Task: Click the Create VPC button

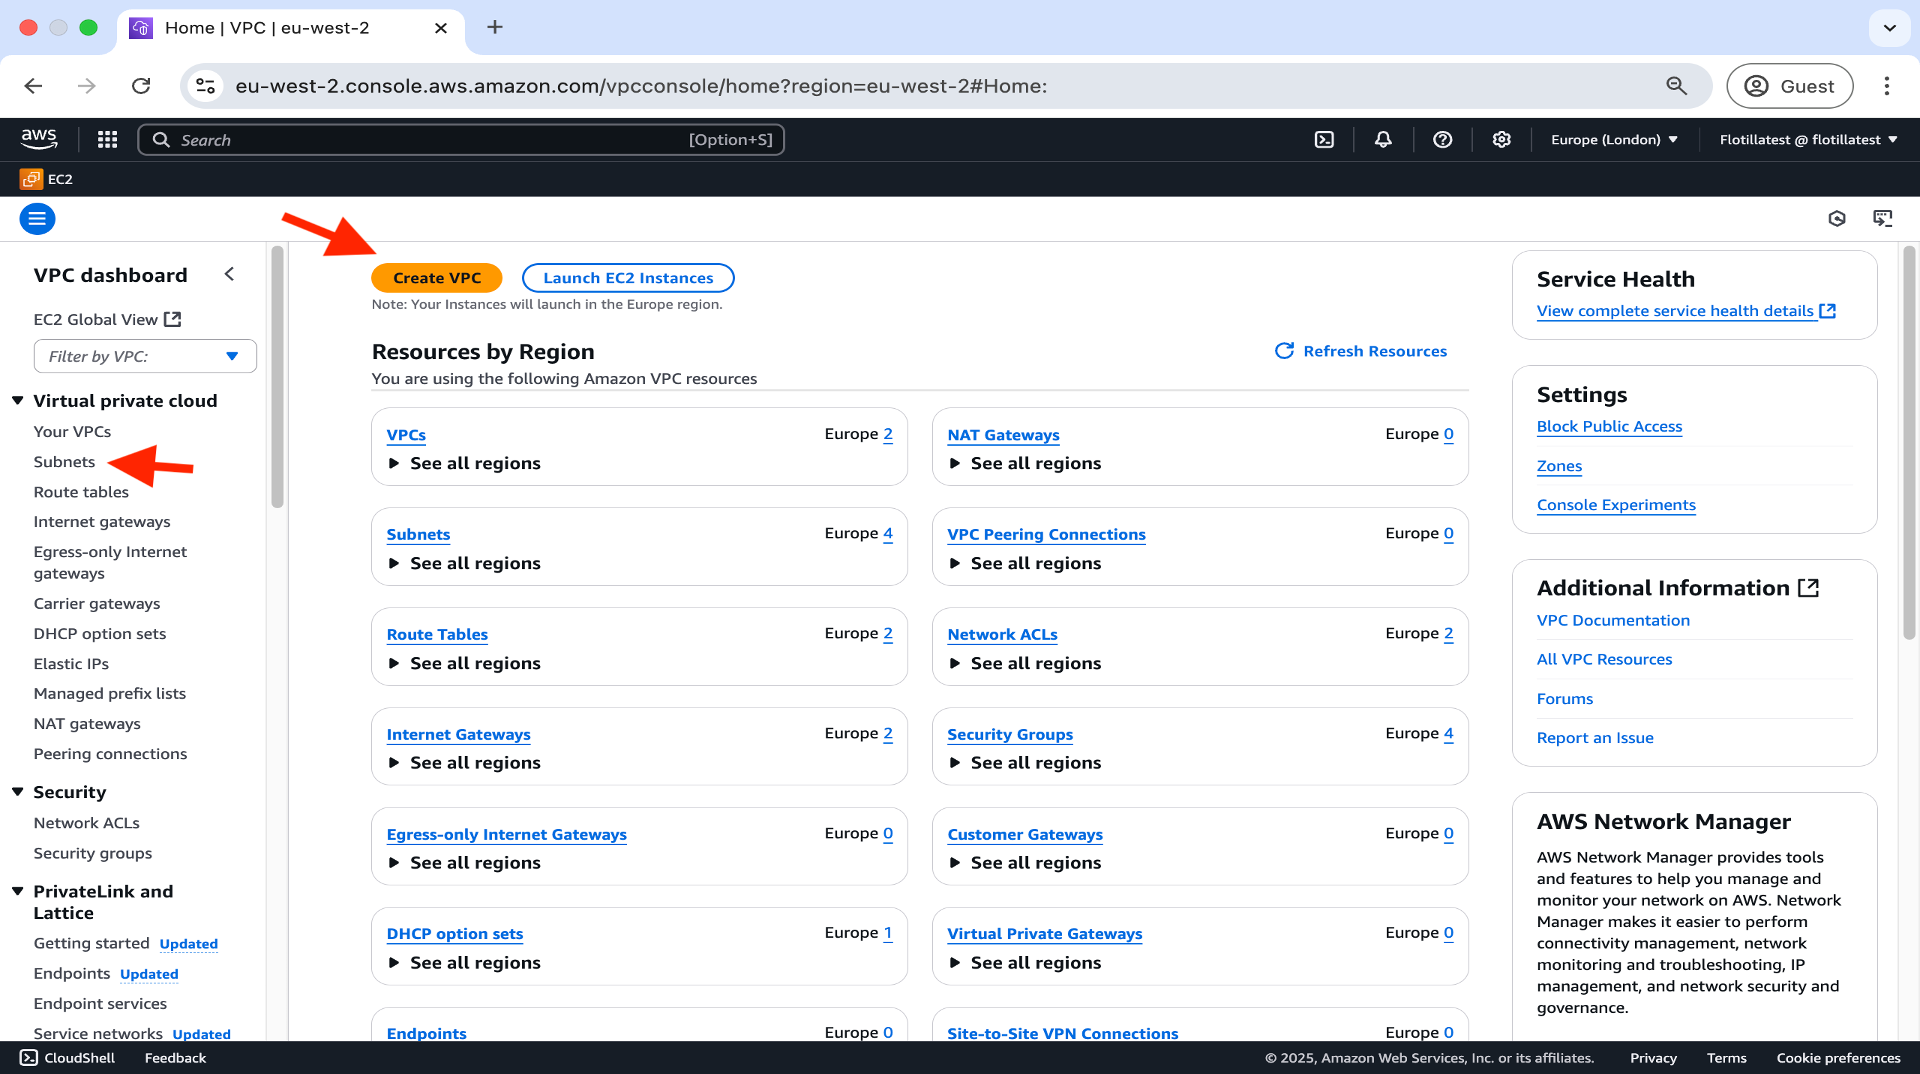Action: point(436,278)
